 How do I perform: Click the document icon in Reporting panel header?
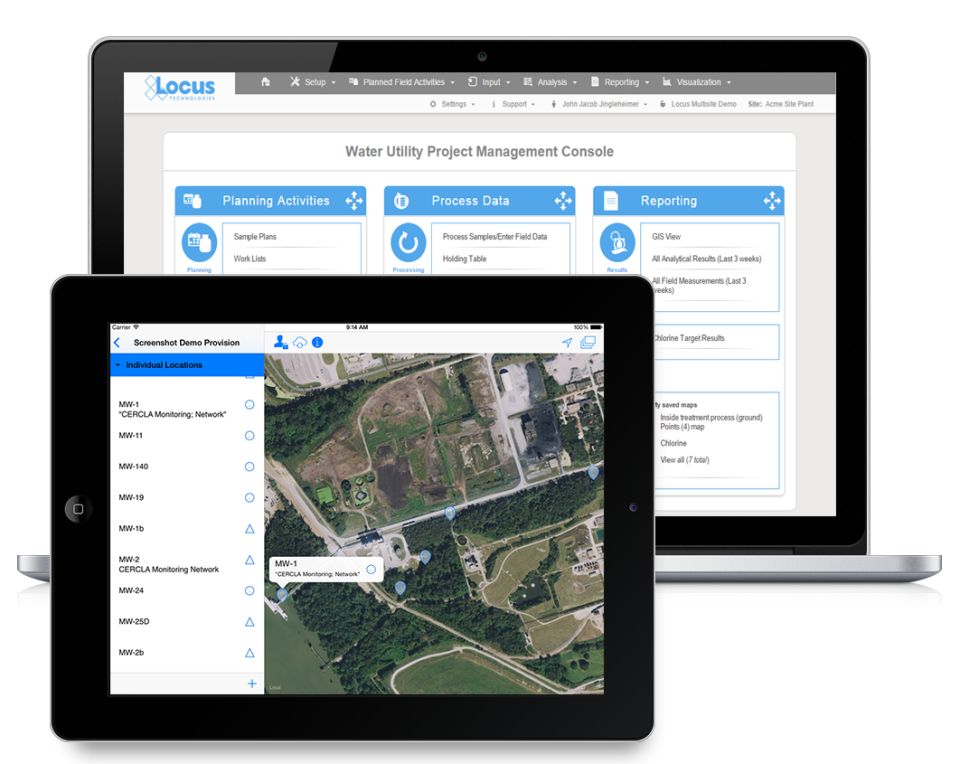610,200
